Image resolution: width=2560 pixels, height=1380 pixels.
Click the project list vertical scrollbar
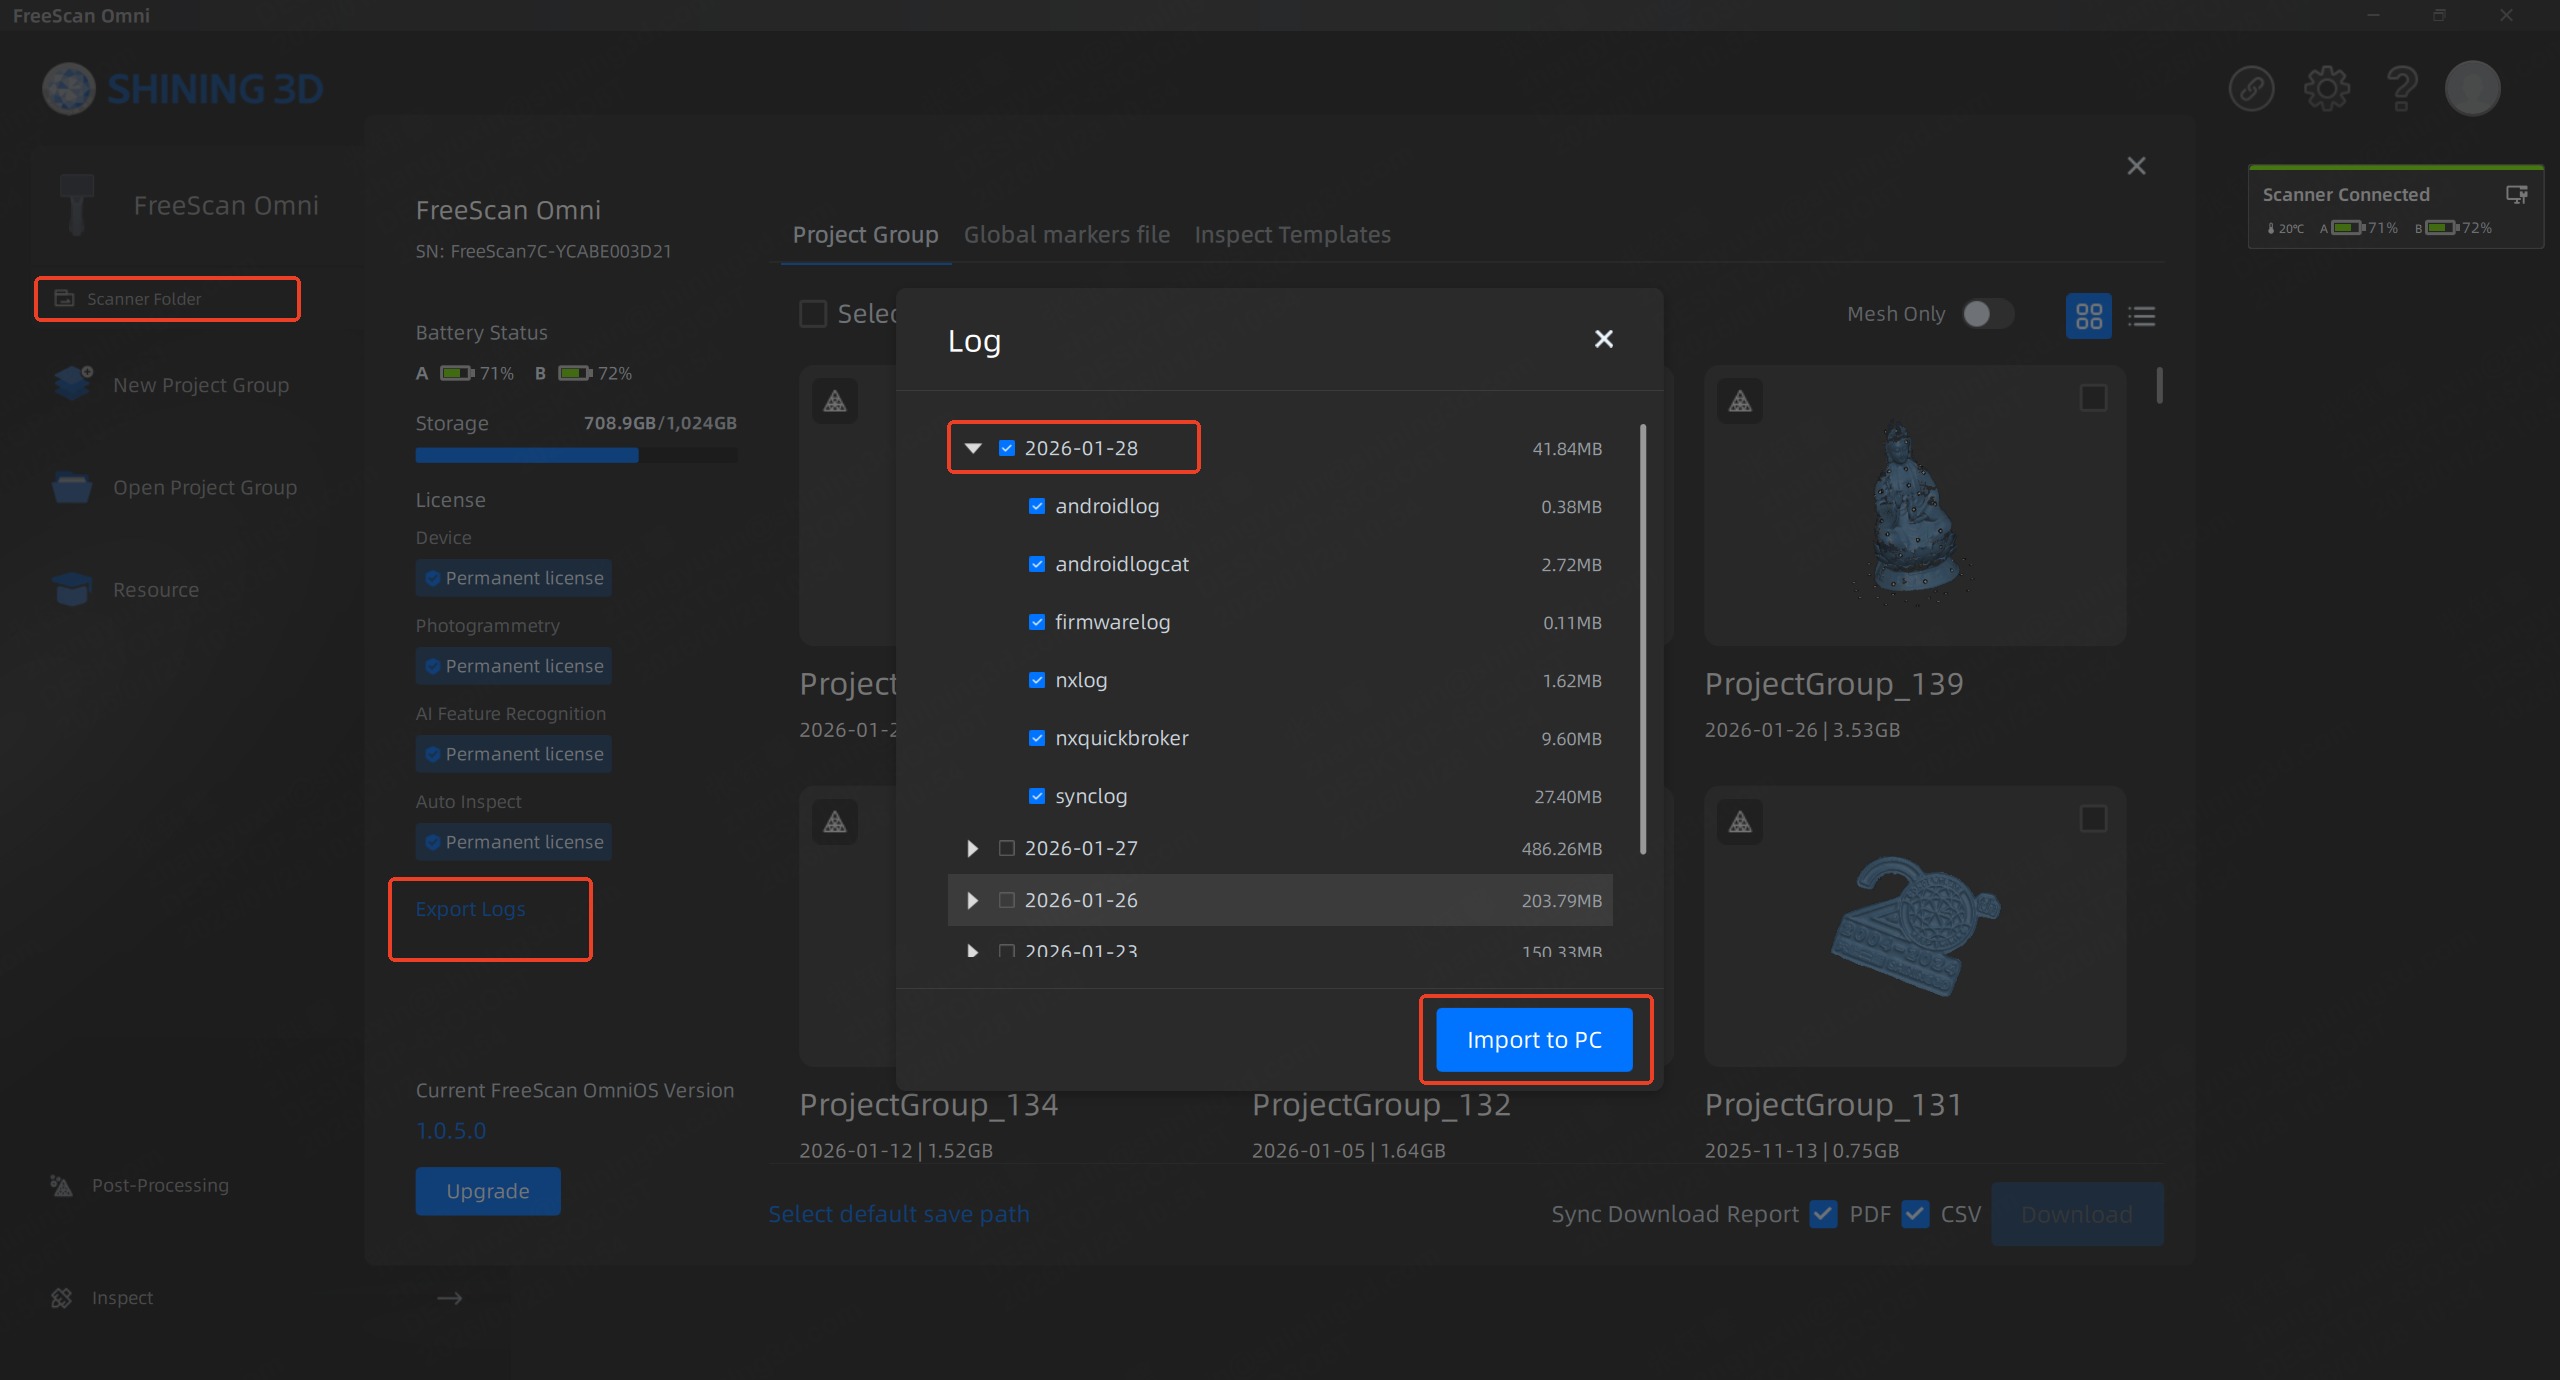[2160, 386]
